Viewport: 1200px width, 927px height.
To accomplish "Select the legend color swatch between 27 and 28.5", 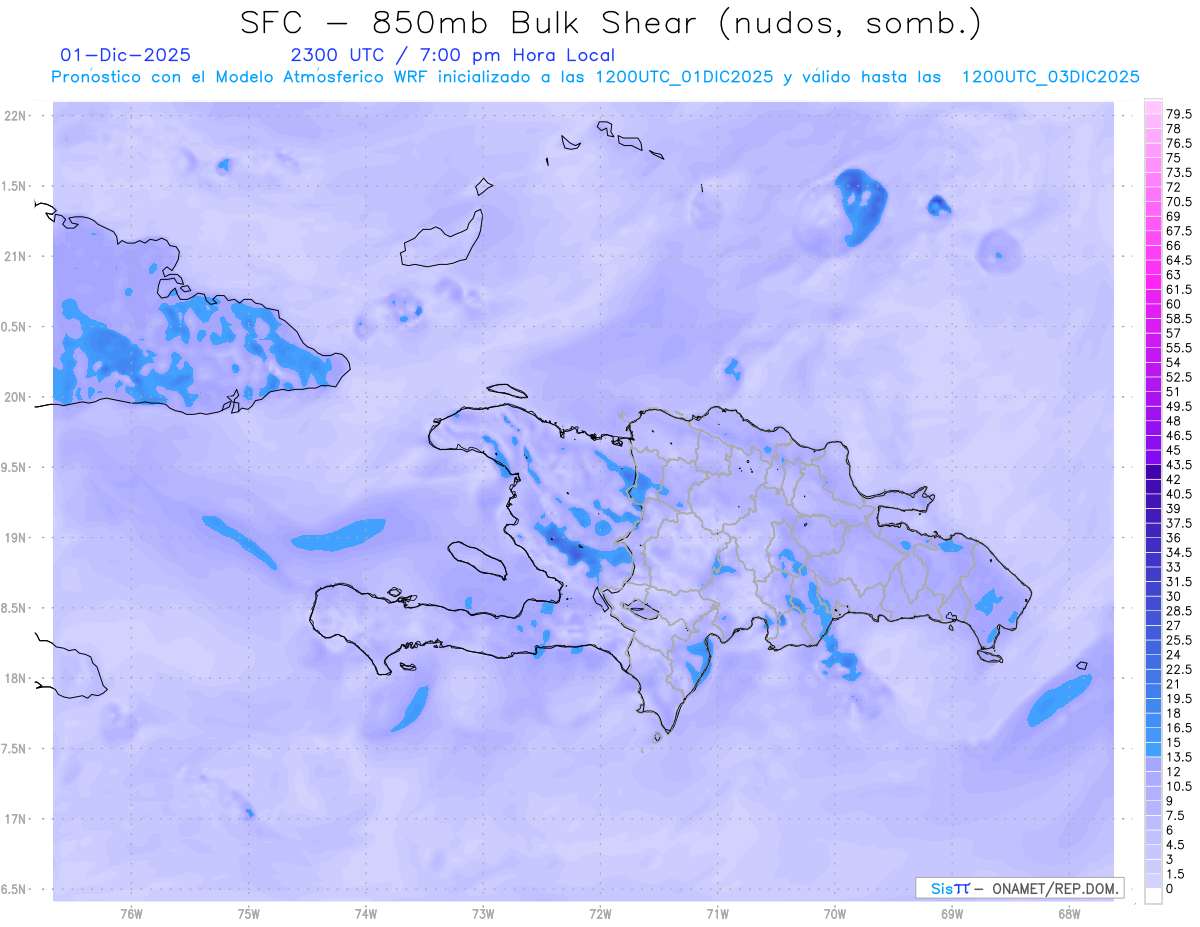I will [x=1153, y=618].
